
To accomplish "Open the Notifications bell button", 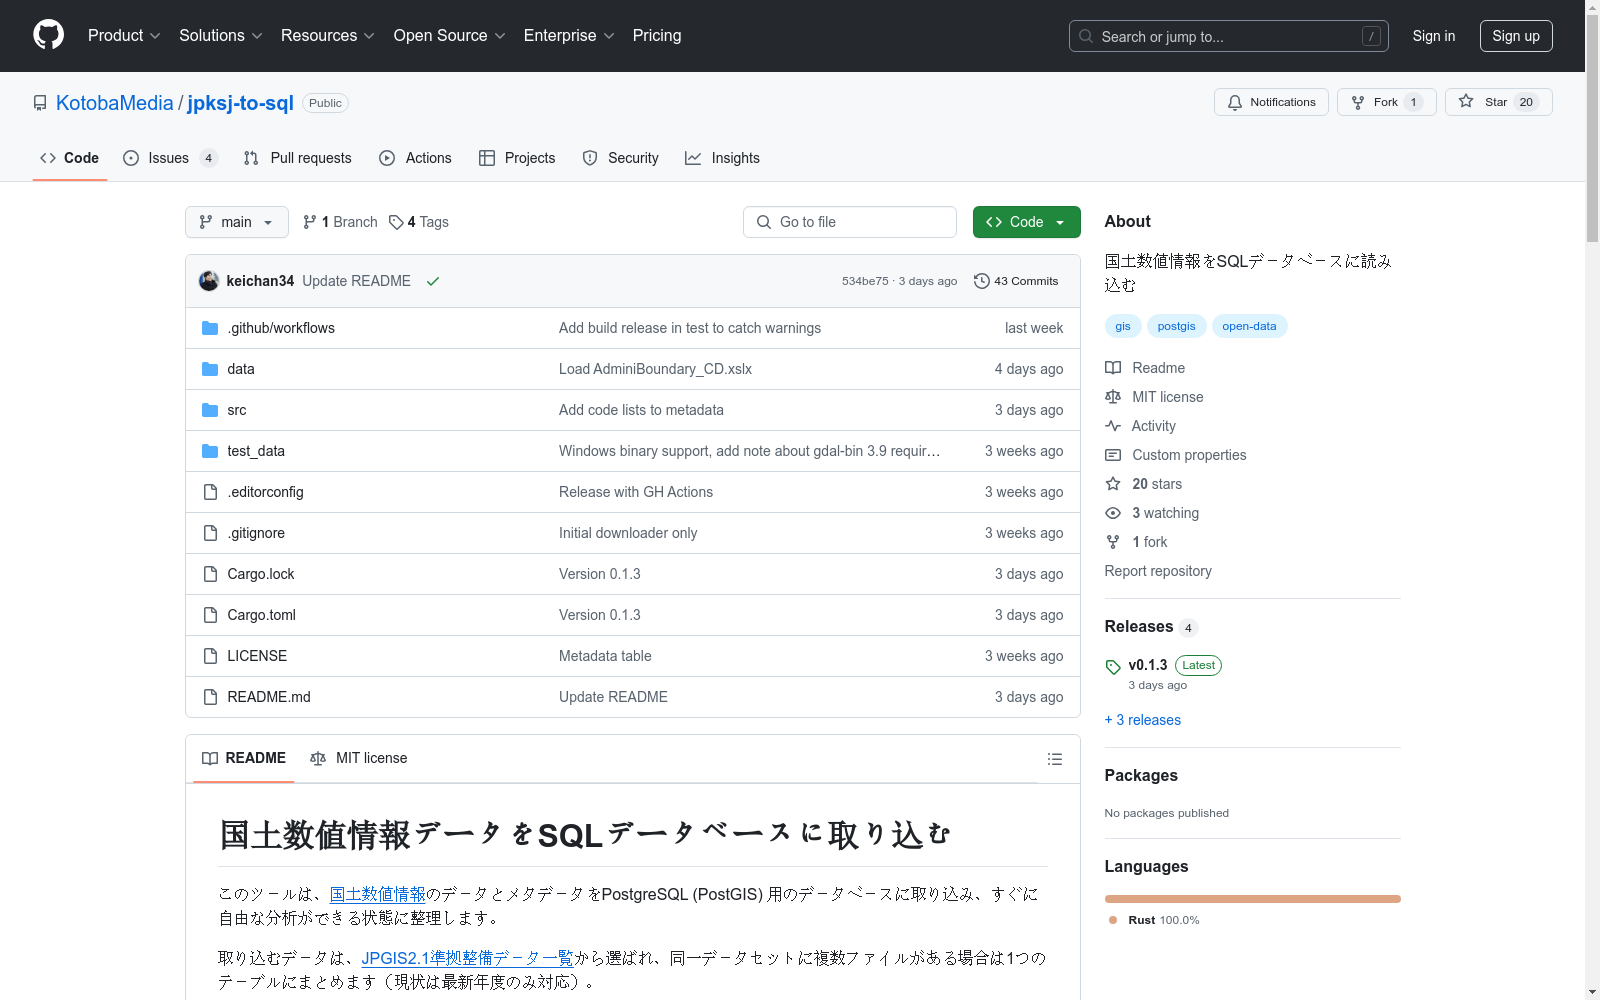I will click(x=1271, y=102).
